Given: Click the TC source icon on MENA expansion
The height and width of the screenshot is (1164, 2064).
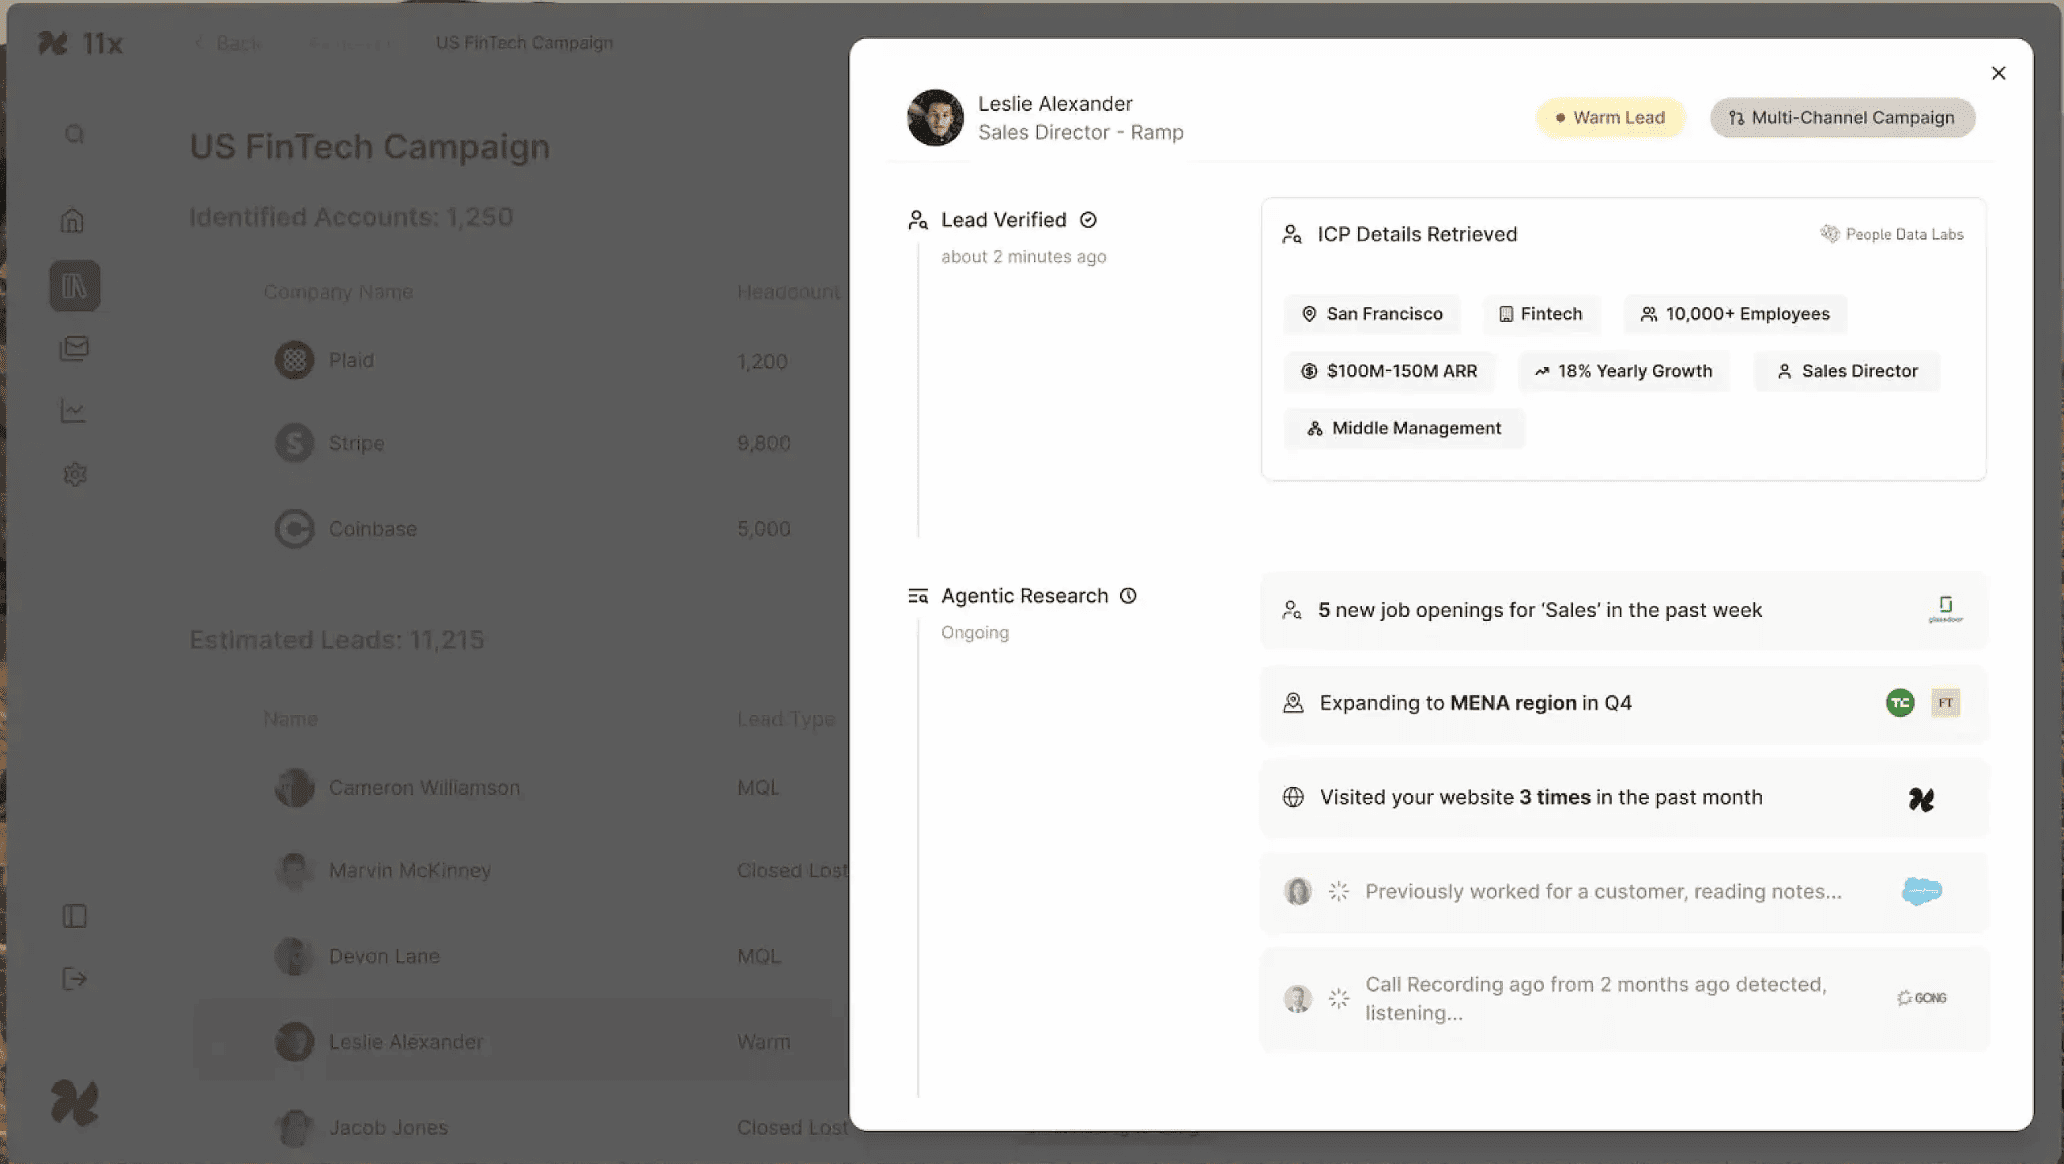Looking at the screenshot, I should click(x=1900, y=703).
